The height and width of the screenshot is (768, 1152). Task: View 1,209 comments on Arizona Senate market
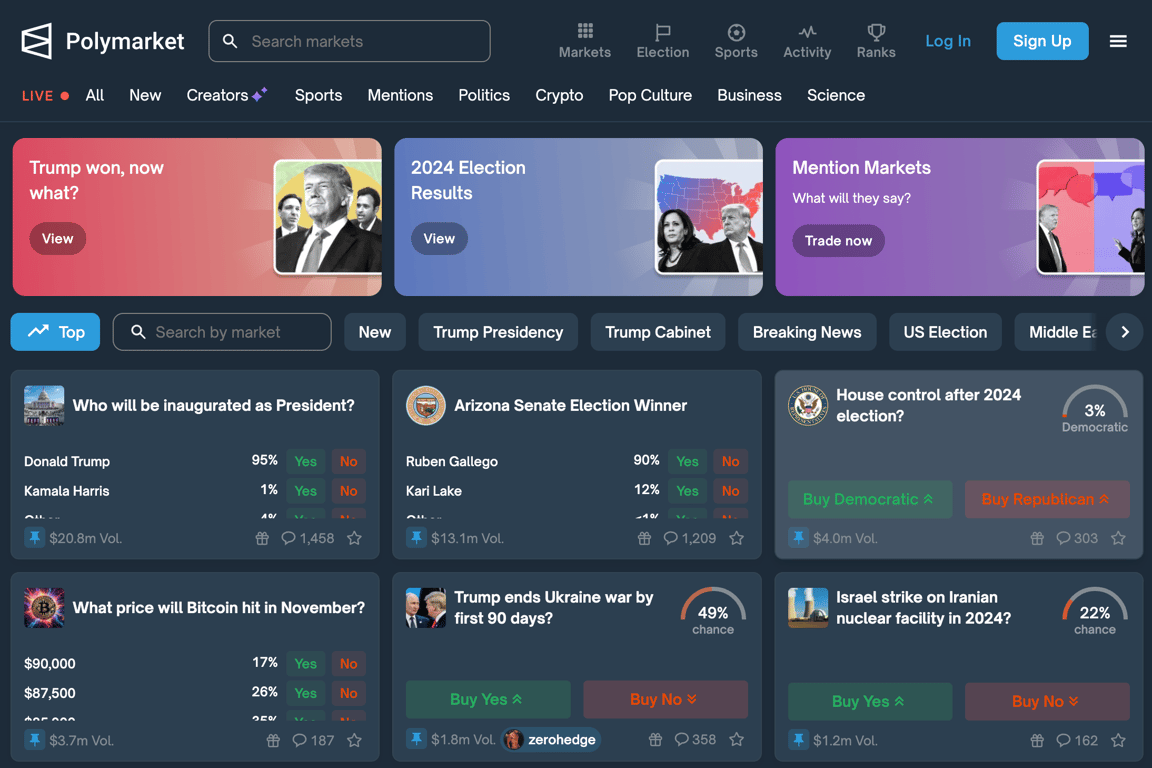click(x=689, y=538)
